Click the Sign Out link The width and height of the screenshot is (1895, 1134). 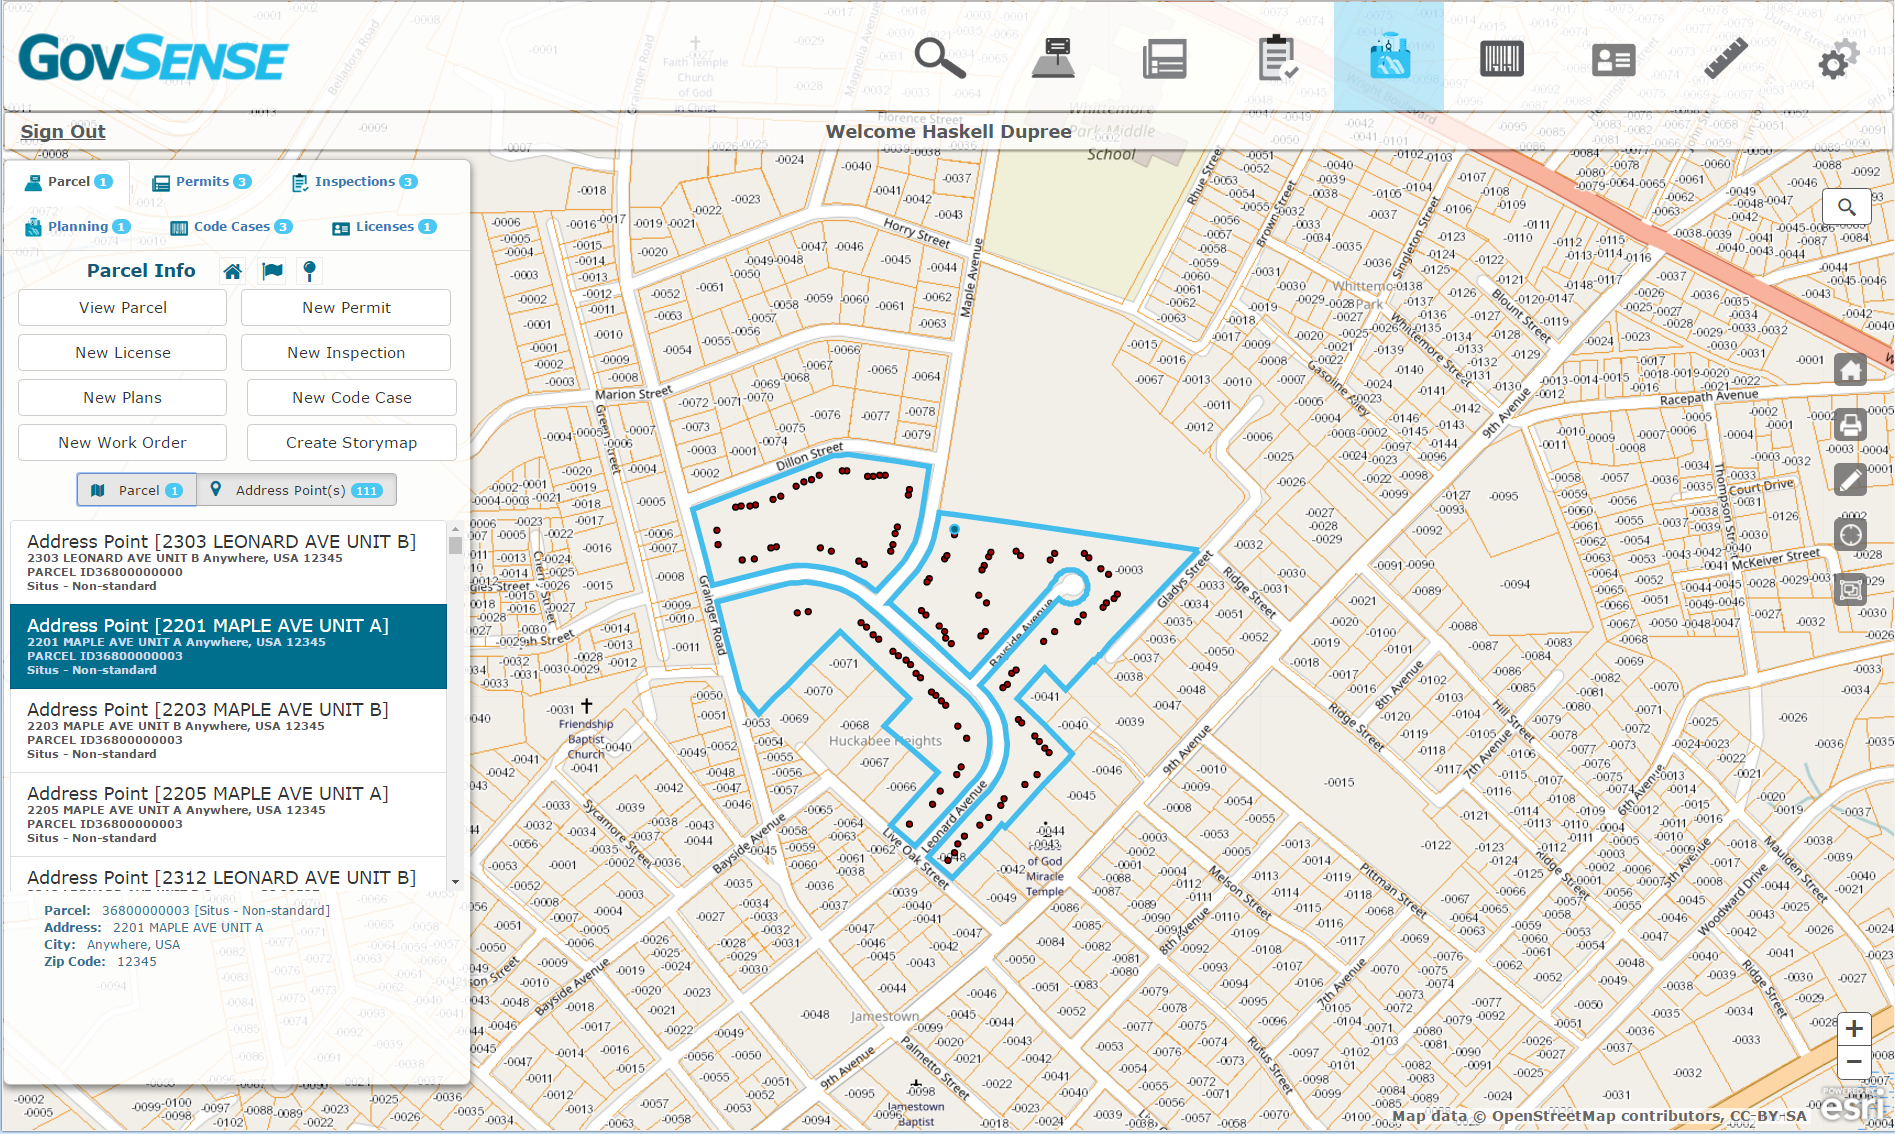tap(63, 131)
